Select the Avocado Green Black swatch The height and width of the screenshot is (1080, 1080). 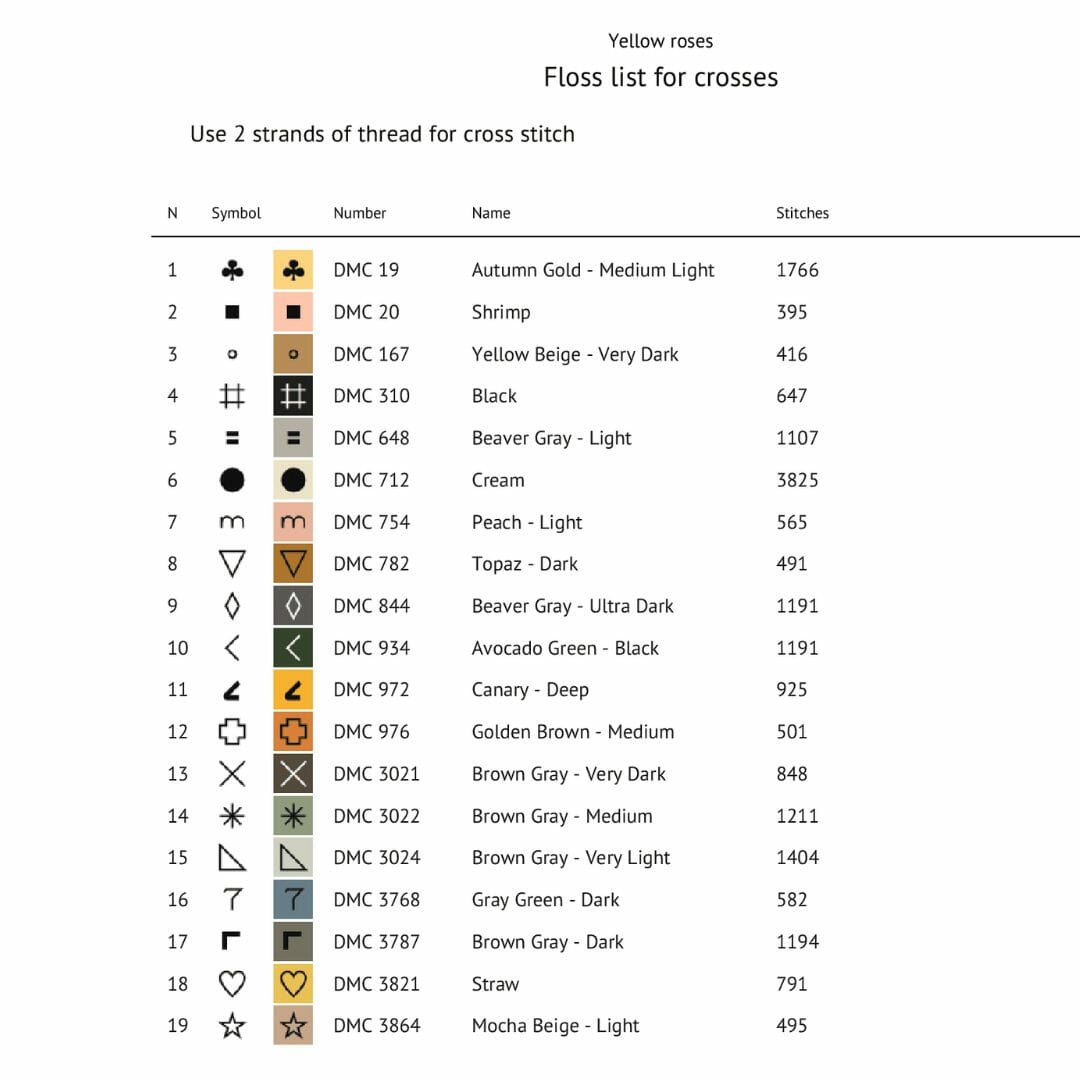tap(293, 647)
